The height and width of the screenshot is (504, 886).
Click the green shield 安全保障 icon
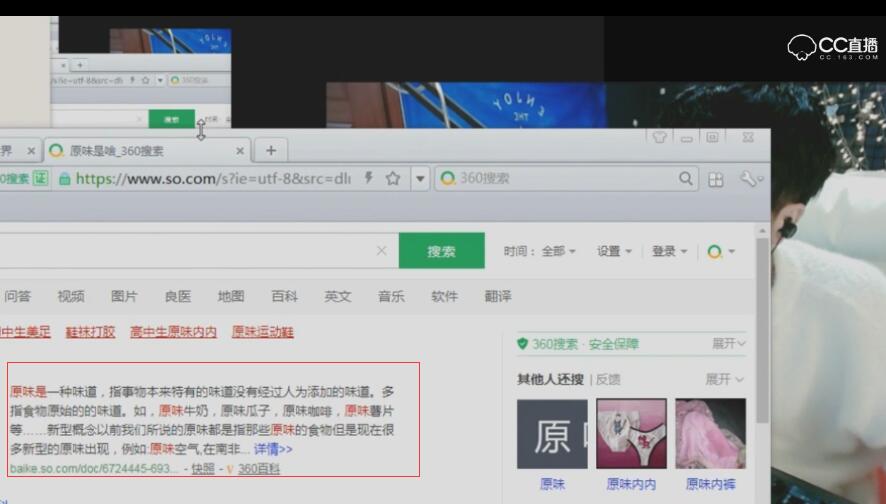pyautogui.click(x=522, y=344)
